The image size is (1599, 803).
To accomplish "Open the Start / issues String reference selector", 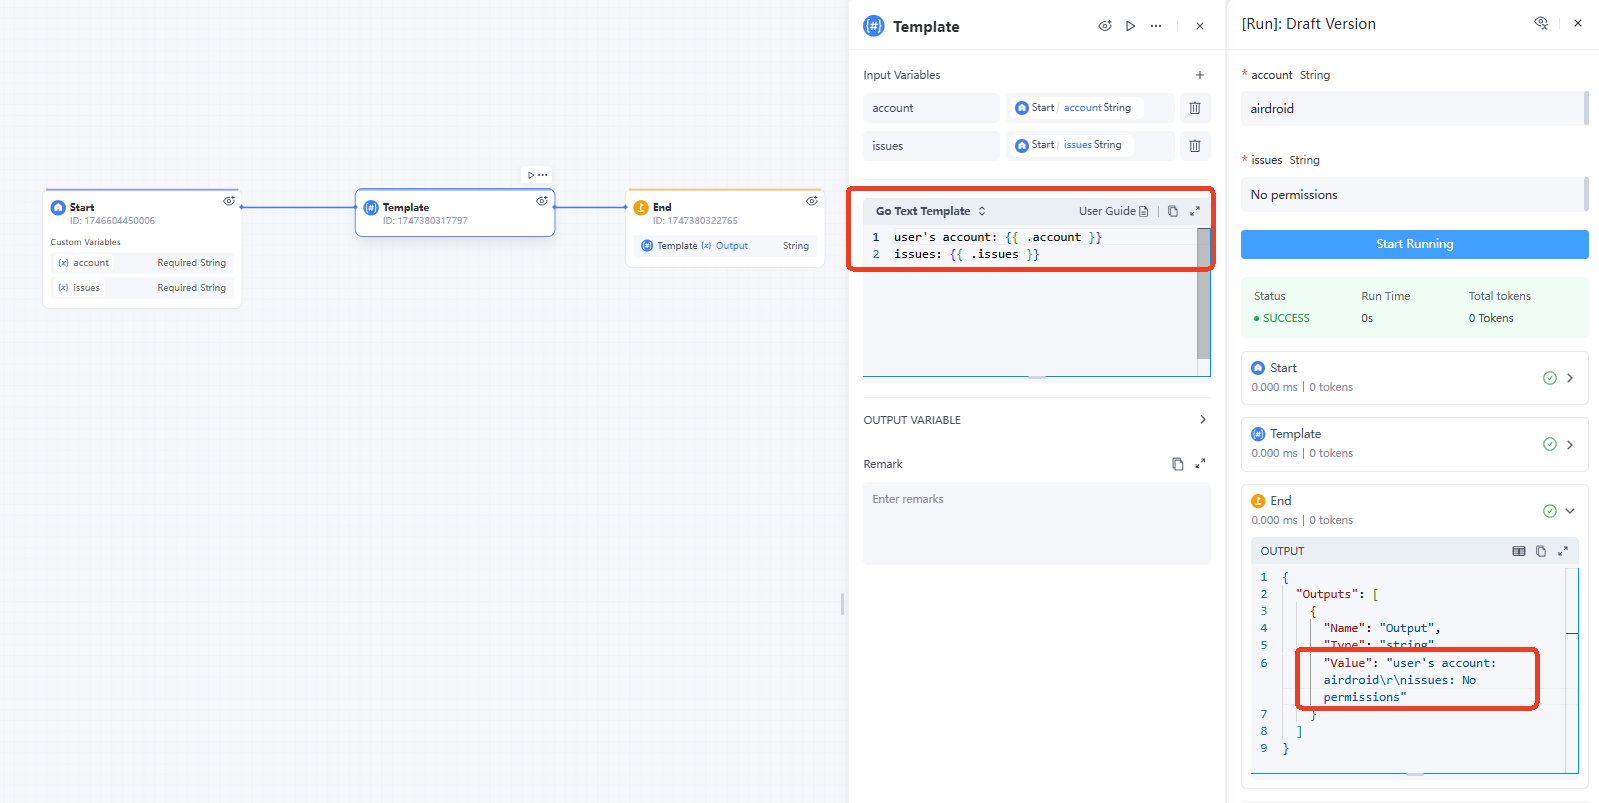I will click(1090, 146).
